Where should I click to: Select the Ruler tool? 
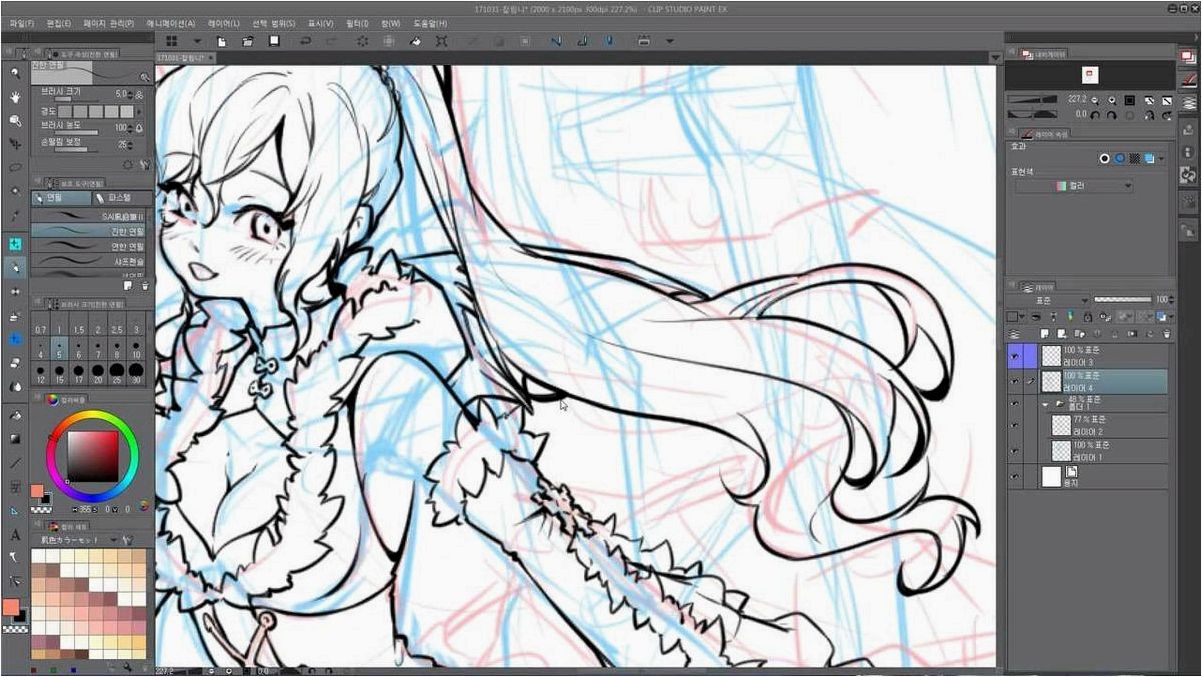click(x=15, y=510)
